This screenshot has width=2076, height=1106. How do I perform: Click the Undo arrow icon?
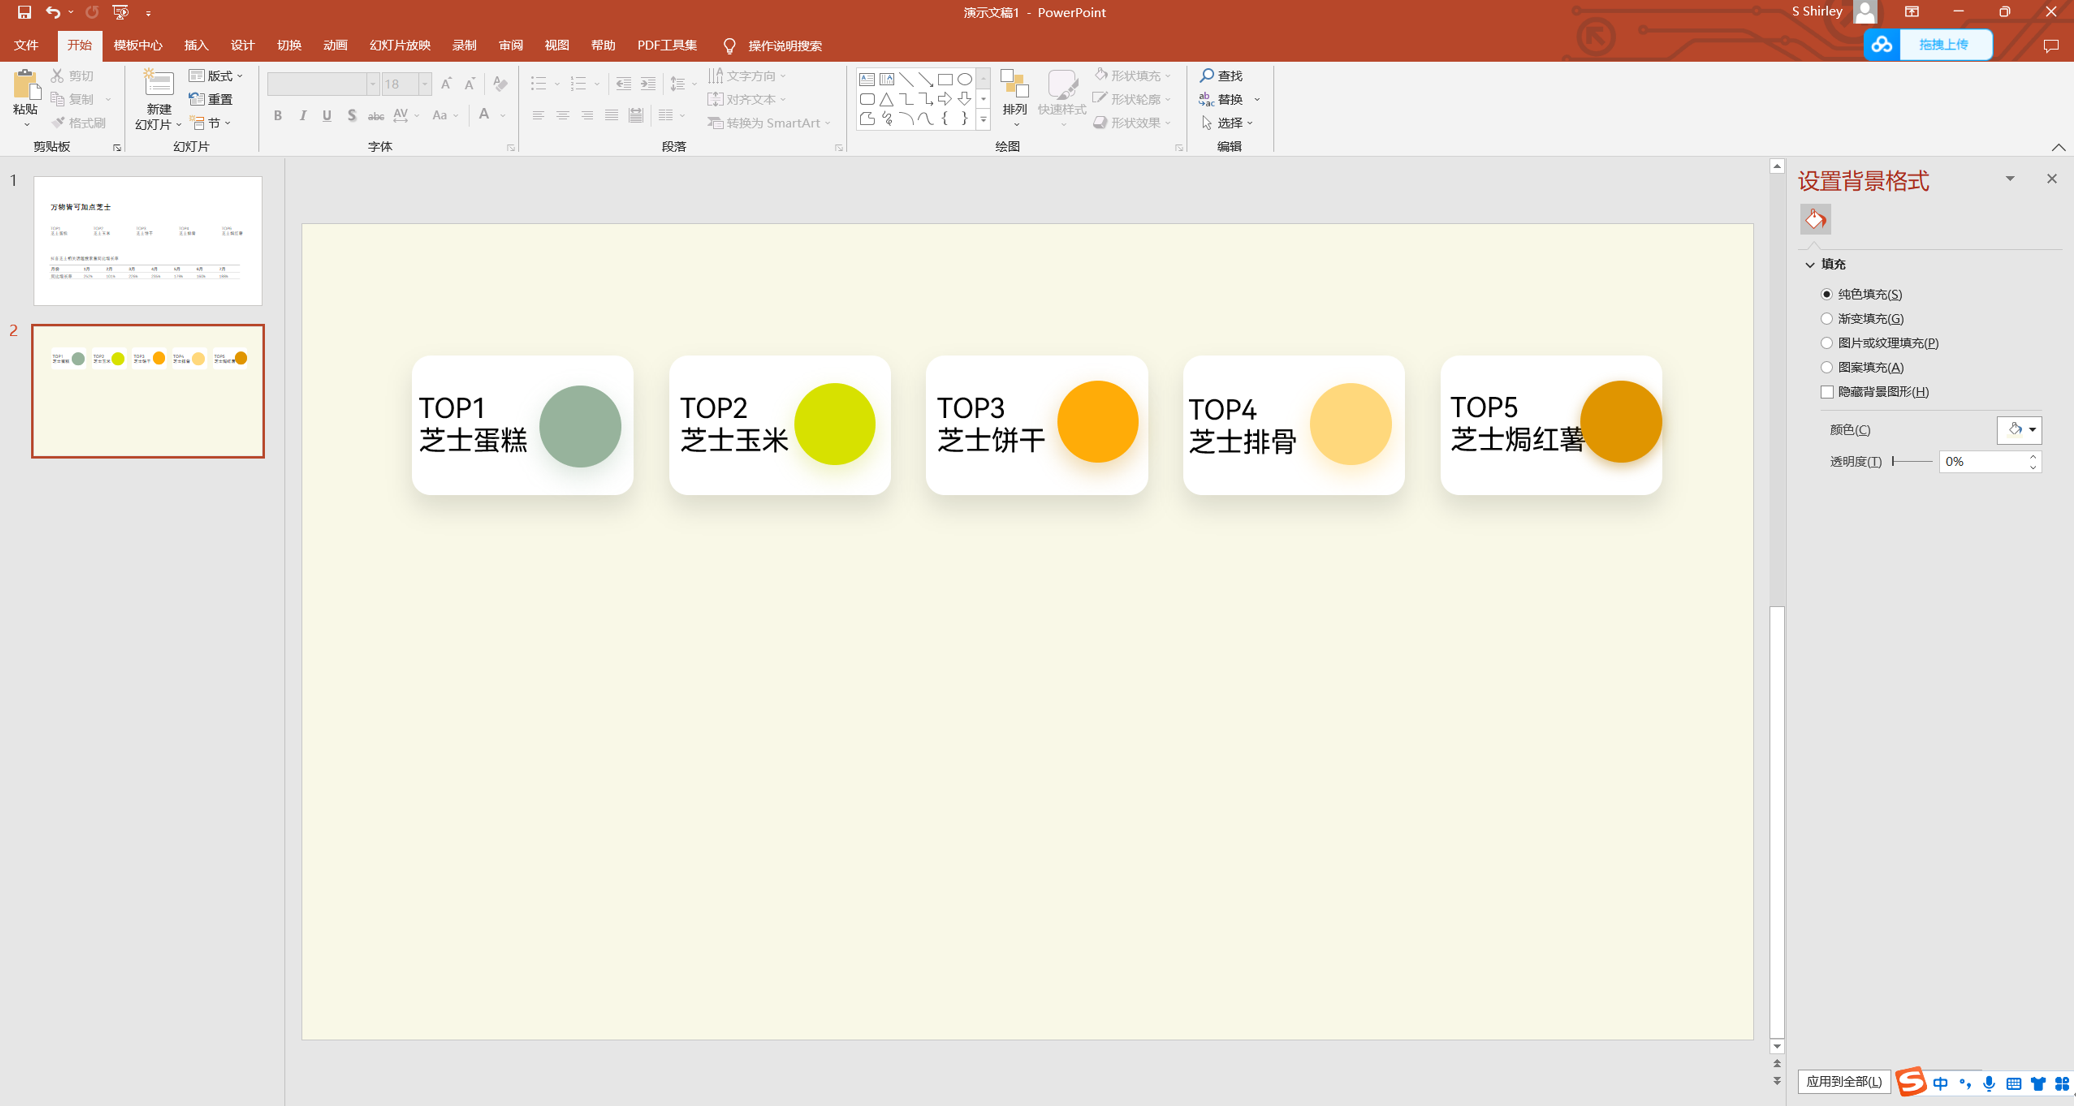[x=52, y=12]
